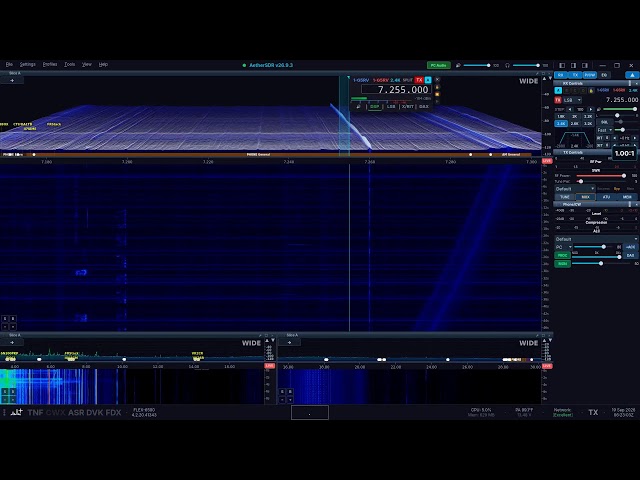The width and height of the screenshot is (640, 480).
Task: Click the slice flag frequency field 7.255.000
Action: pyautogui.click(x=396, y=90)
